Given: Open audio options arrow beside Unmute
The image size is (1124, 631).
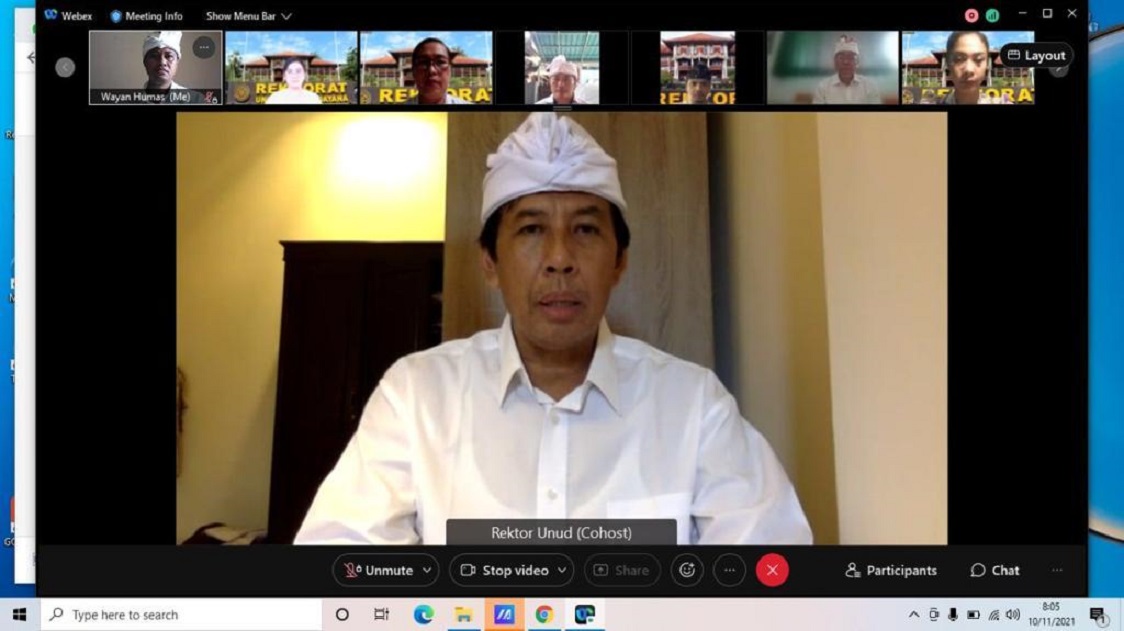Looking at the screenshot, I should (427, 571).
